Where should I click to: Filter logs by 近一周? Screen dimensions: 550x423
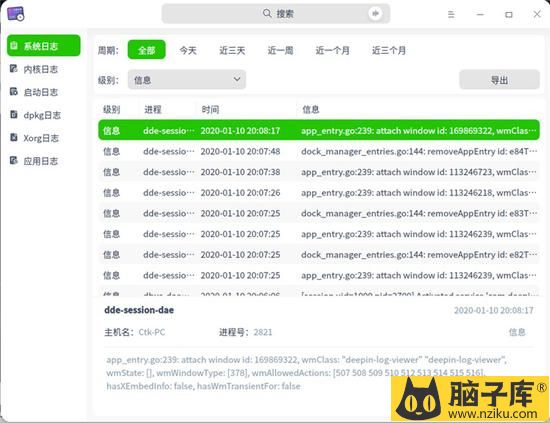pyautogui.click(x=280, y=51)
